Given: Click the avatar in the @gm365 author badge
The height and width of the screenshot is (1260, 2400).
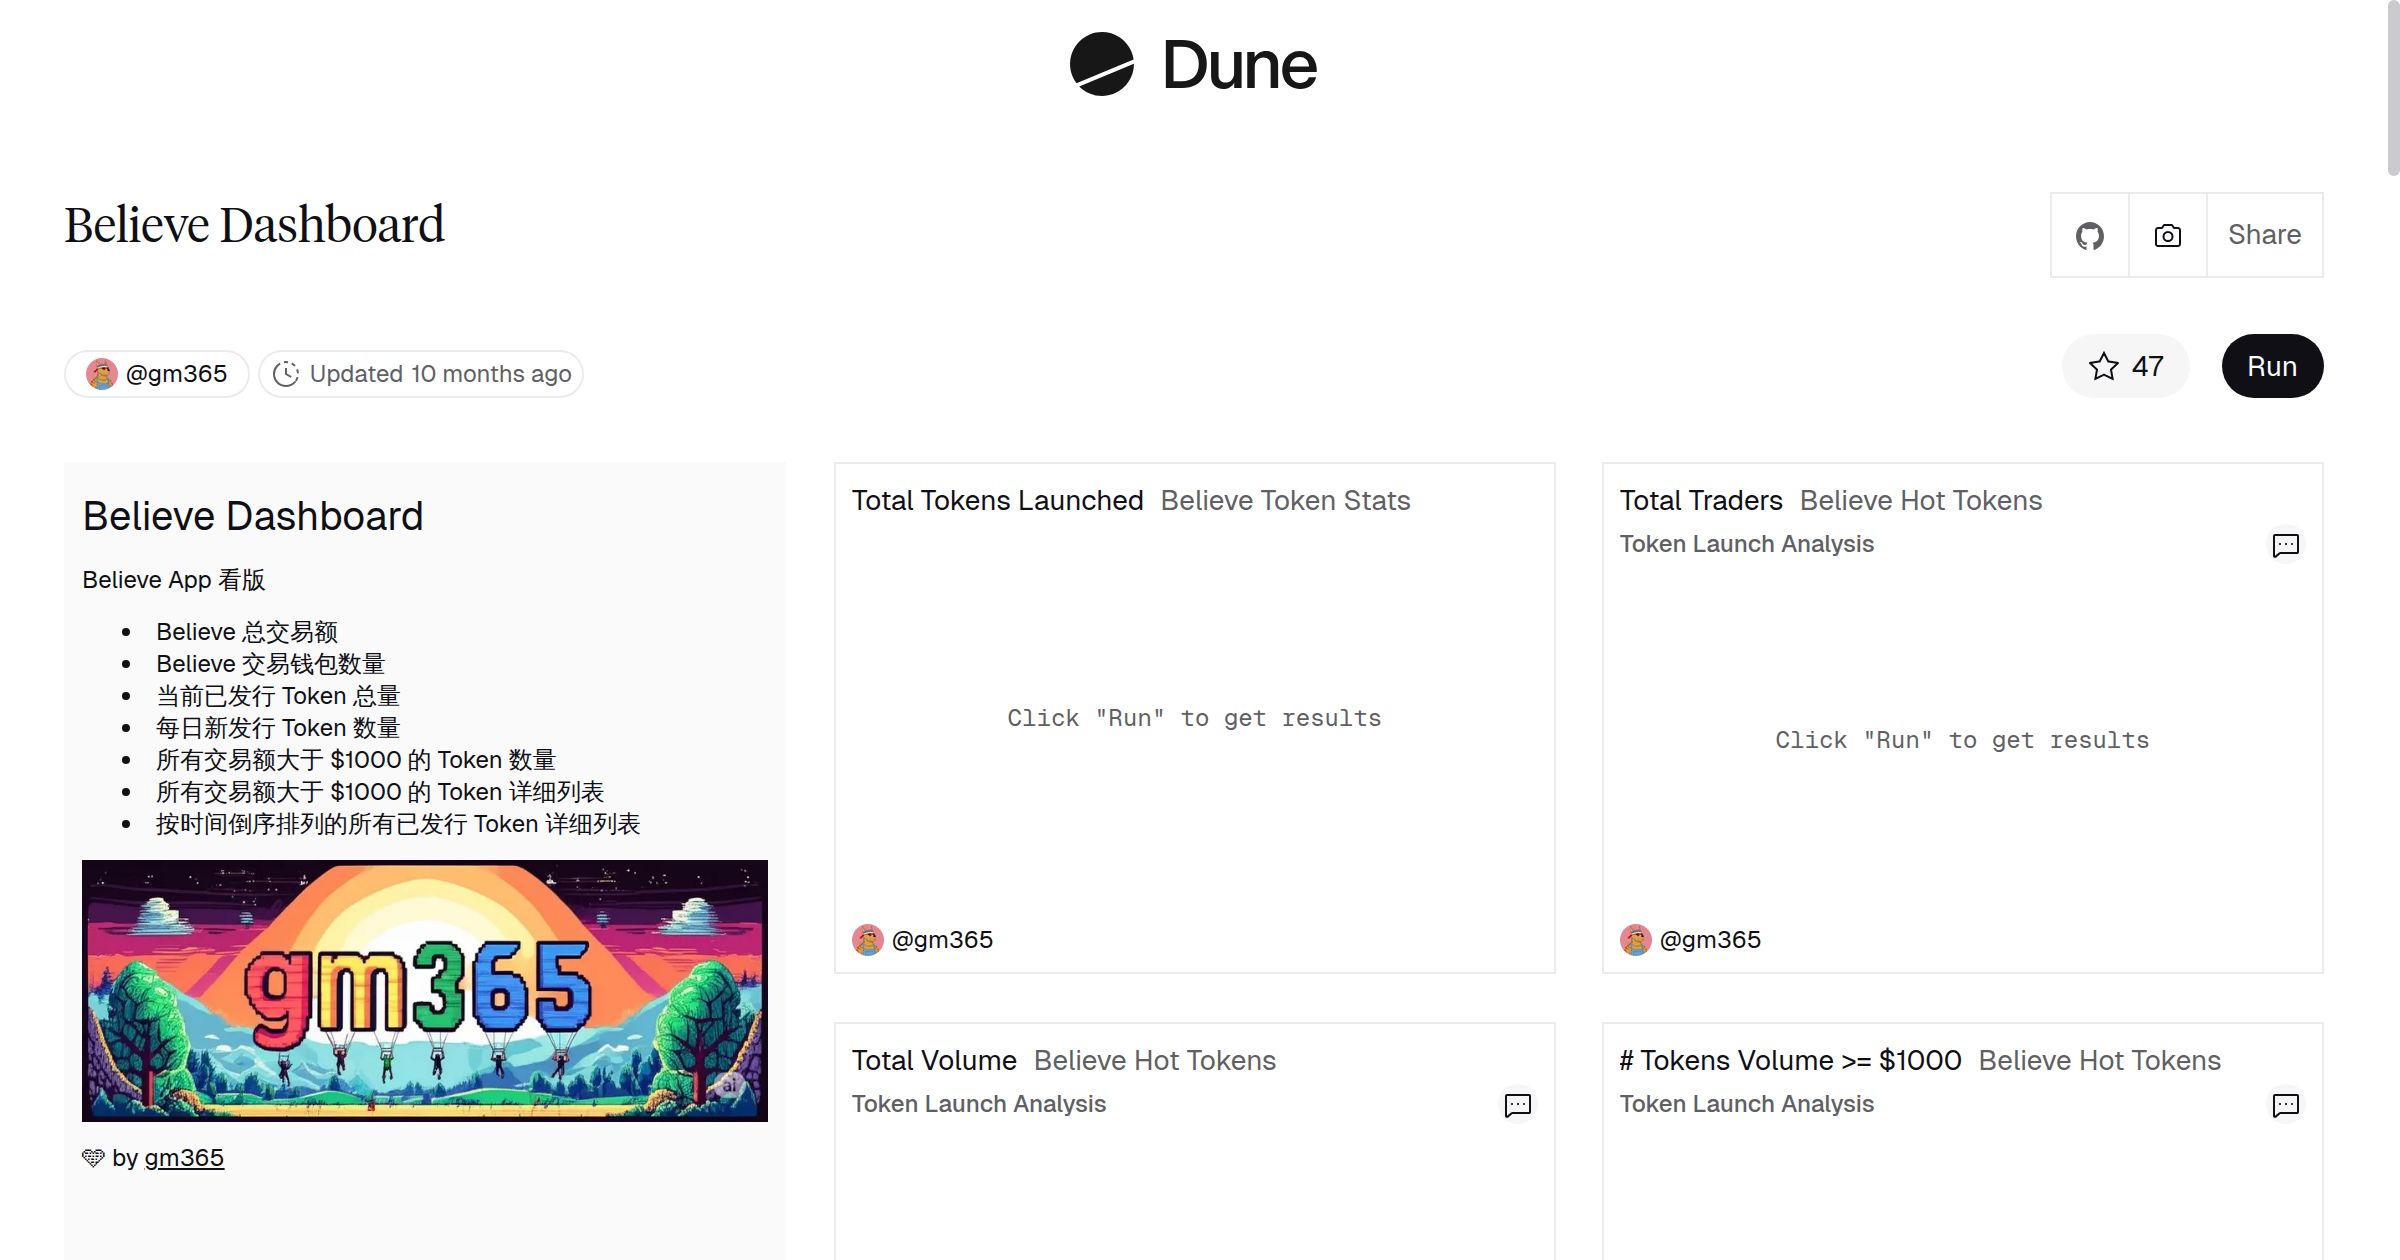Looking at the screenshot, I should click(x=102, y=373).
